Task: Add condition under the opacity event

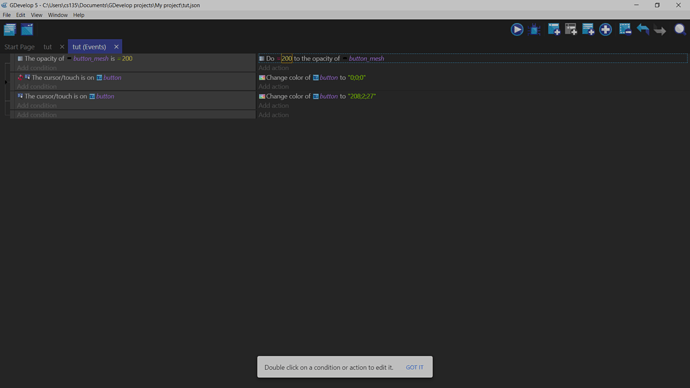Action: click(x=37, y=68)
